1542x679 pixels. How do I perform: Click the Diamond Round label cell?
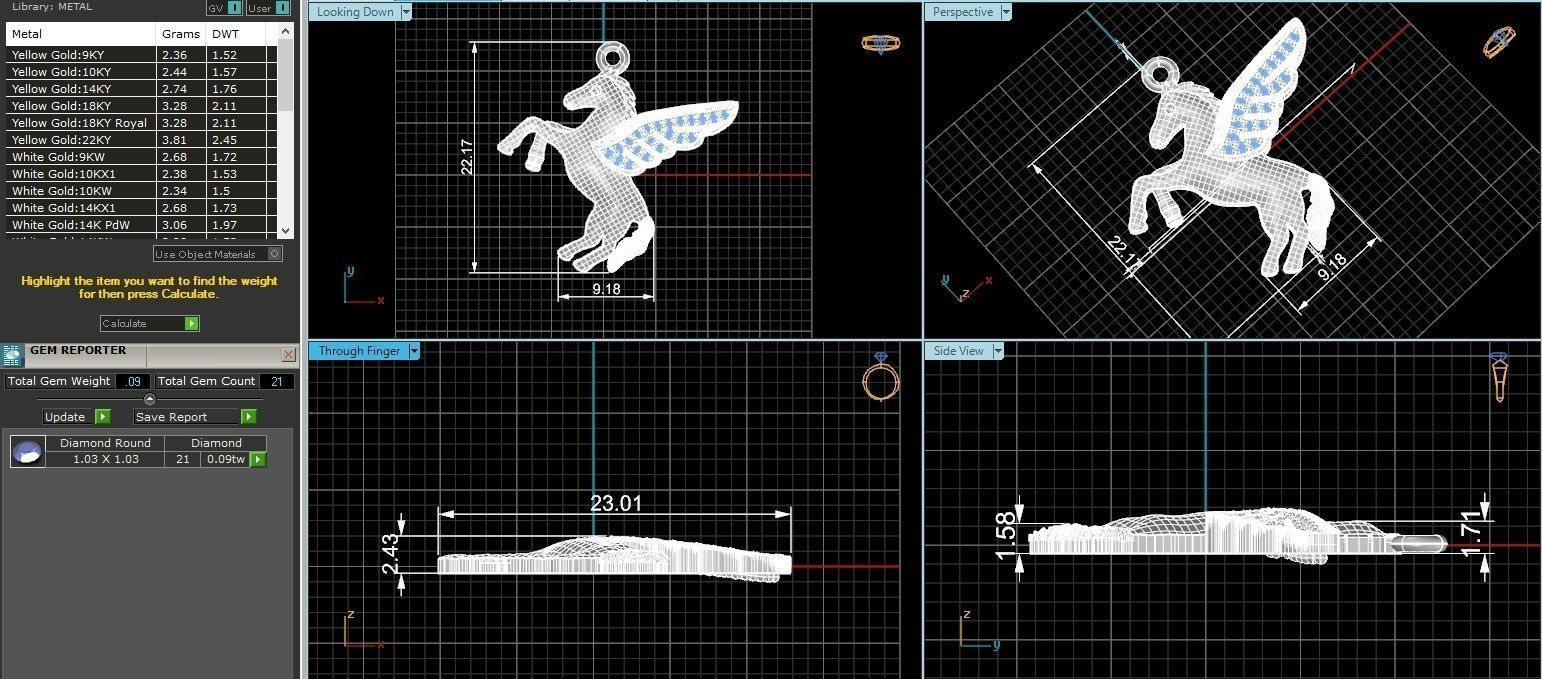coord(105,443)
